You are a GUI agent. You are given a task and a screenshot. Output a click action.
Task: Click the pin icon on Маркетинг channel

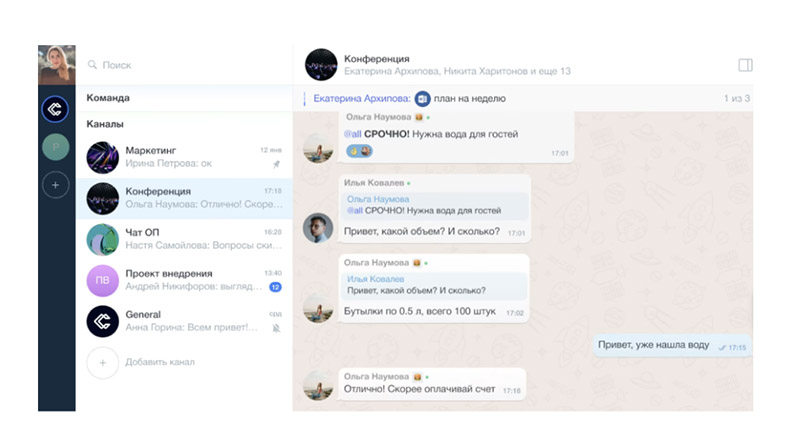click(276, 164)
